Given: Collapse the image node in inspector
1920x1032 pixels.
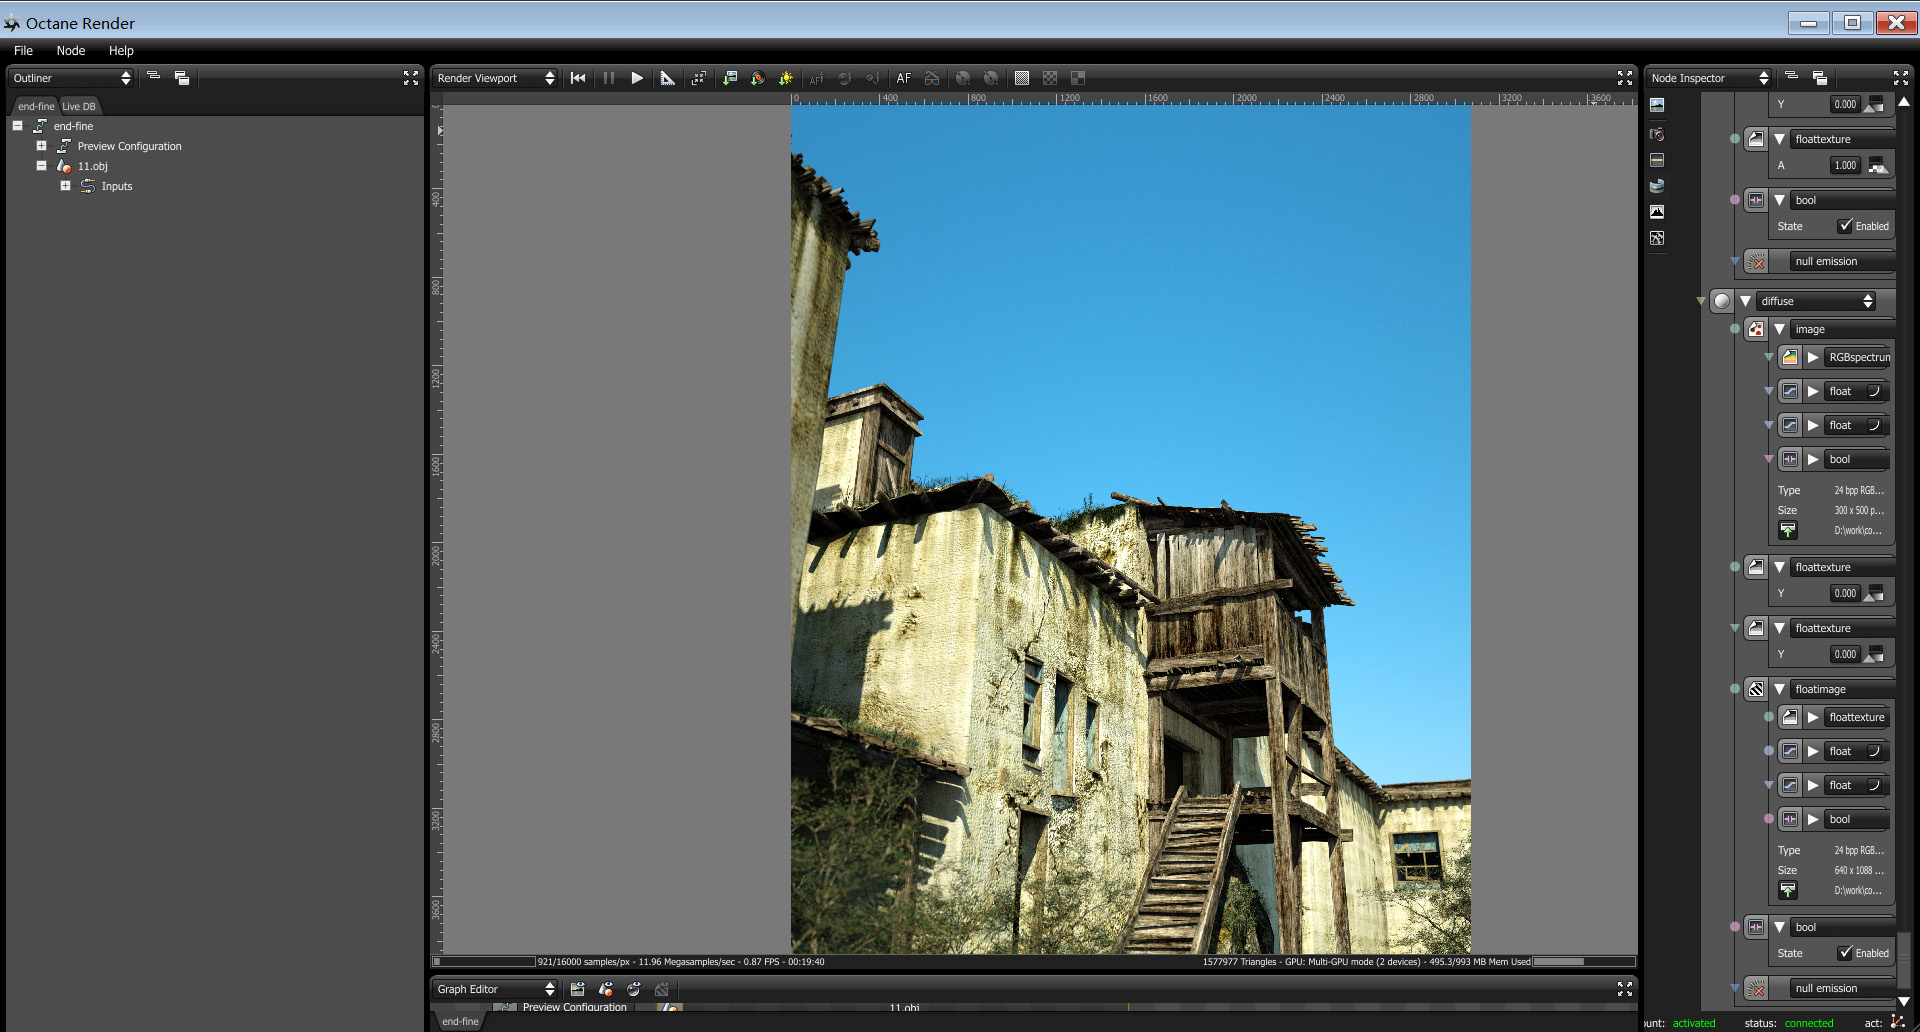Looking at the screenshot, I should point(1779,329).
